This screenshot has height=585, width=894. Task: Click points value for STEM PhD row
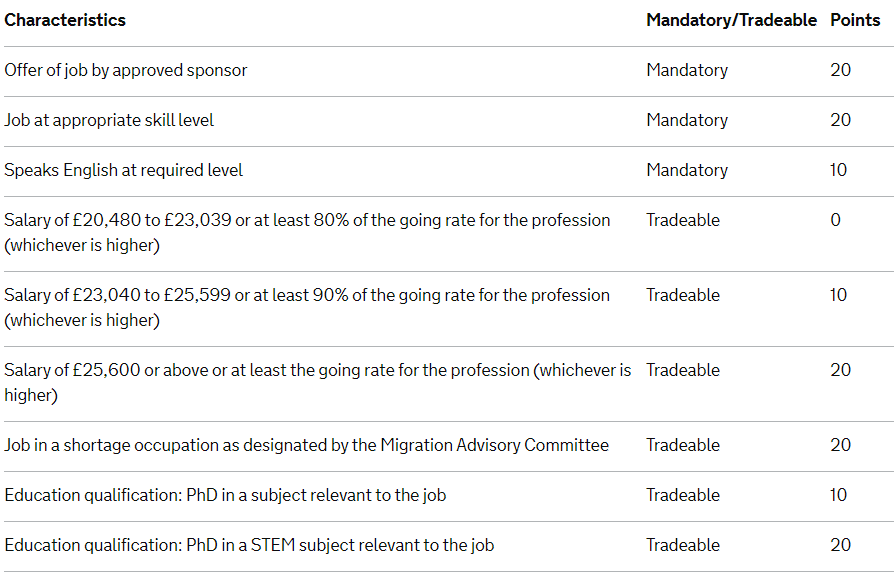[x=840, y=545]
